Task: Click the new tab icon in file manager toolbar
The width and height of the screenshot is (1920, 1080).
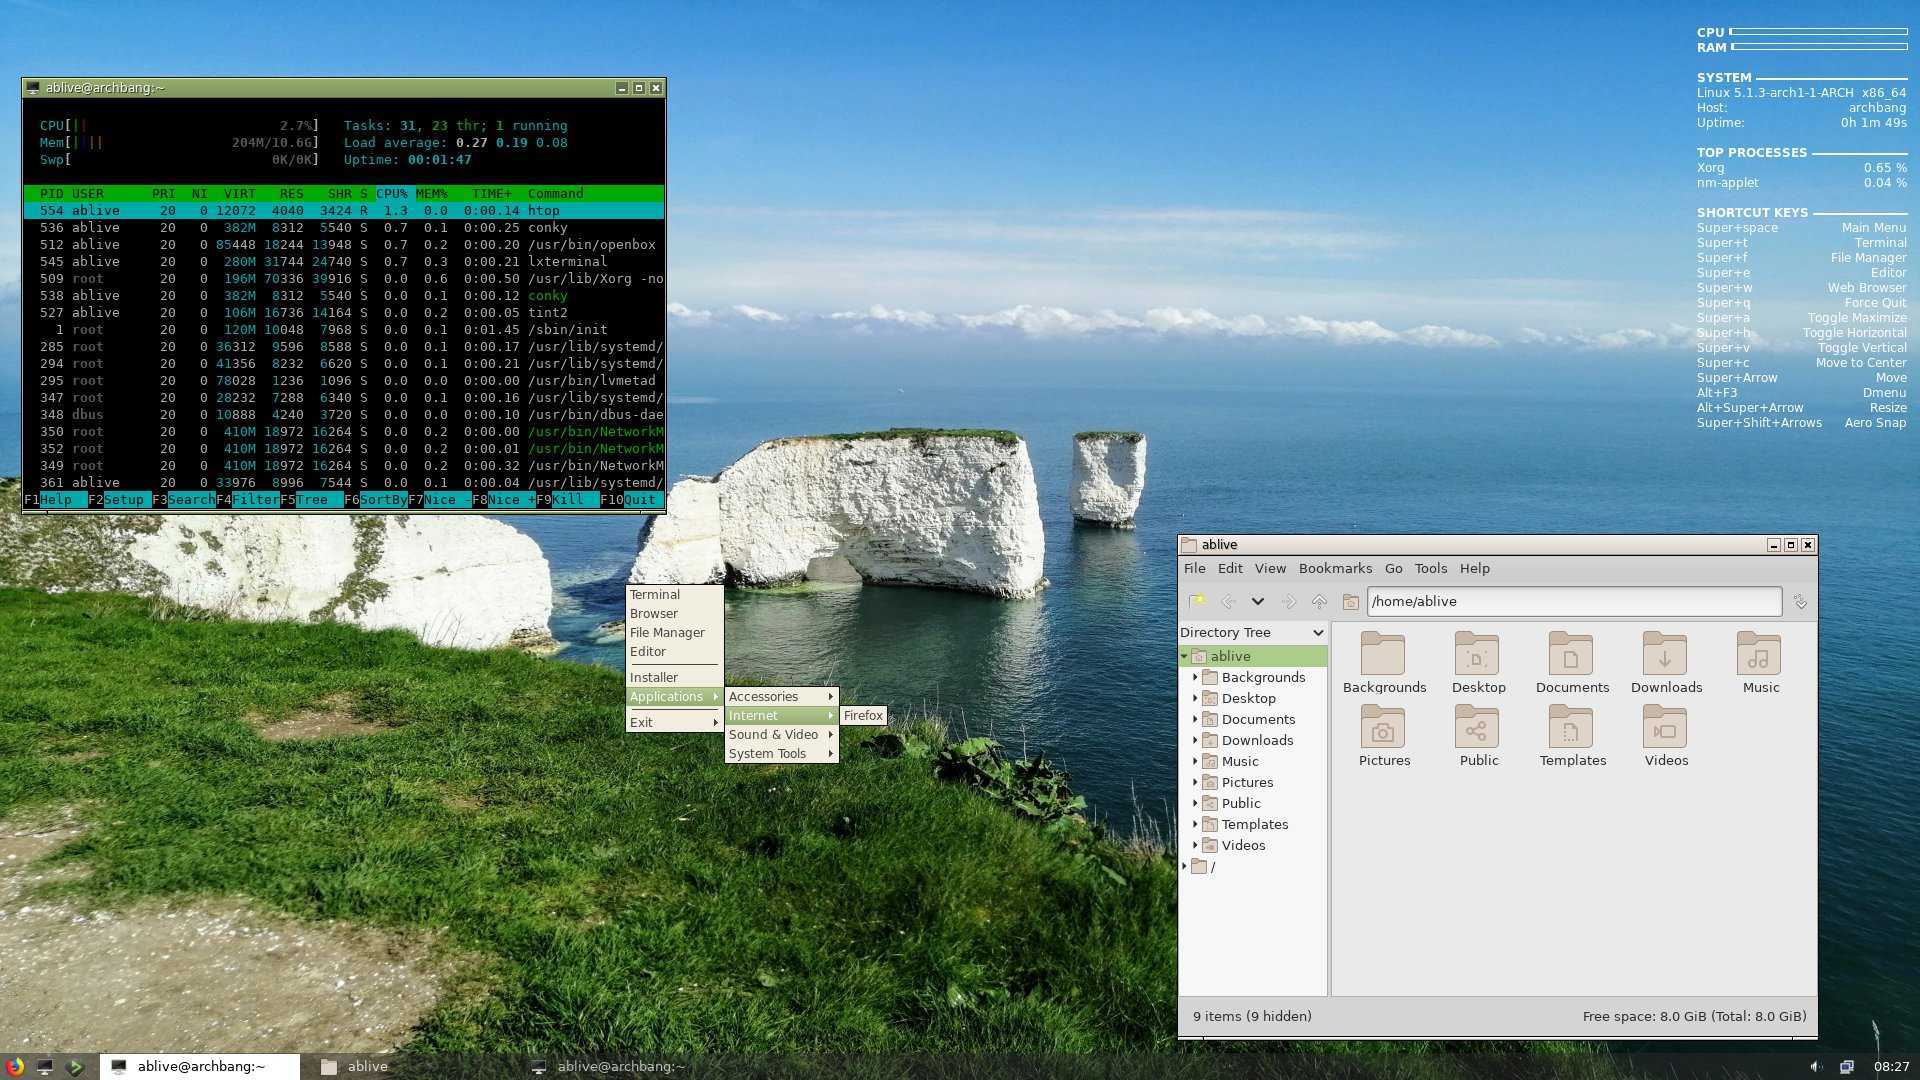Action: point(1197,601)
